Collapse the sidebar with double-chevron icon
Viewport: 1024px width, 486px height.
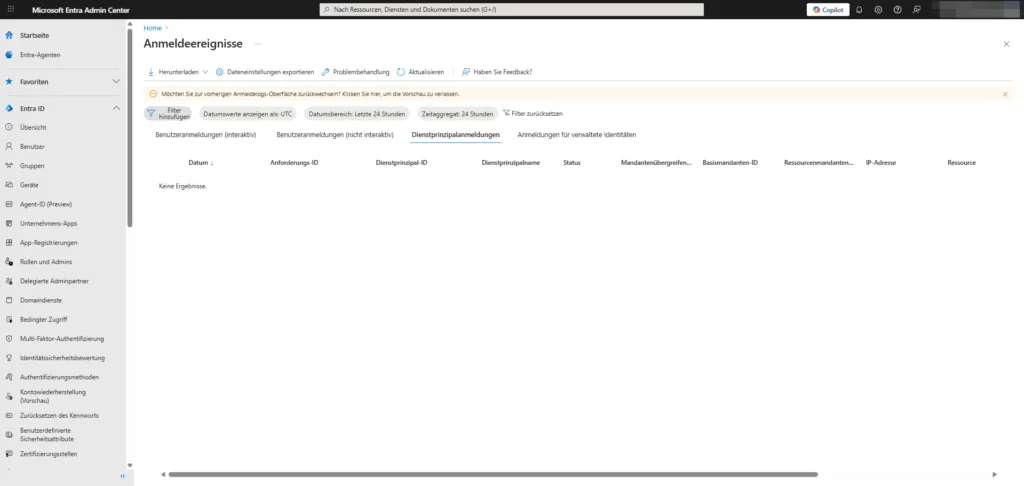coord(122,476)
